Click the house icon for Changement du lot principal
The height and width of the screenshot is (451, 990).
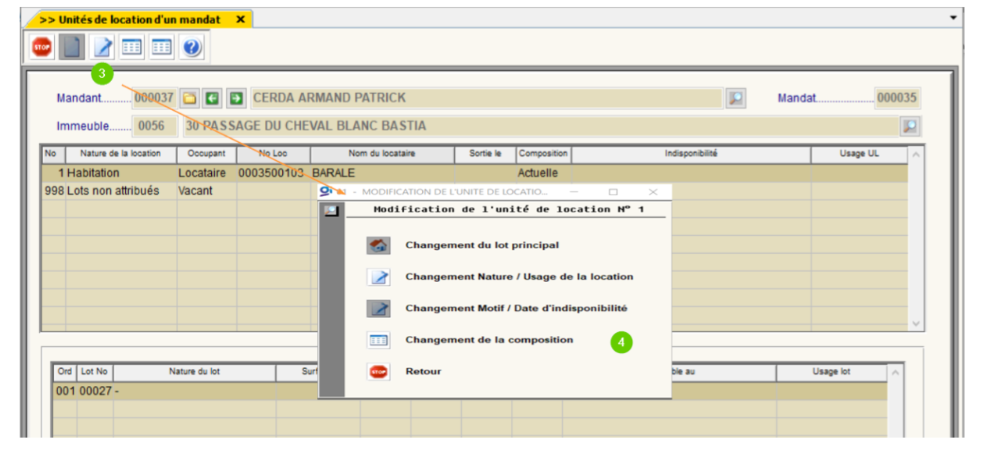(378, 245)
